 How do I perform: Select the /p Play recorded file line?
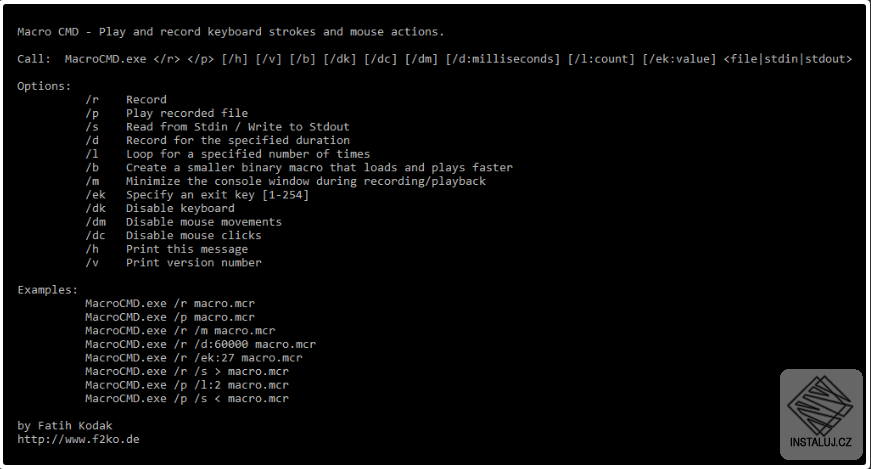(167, 113)
